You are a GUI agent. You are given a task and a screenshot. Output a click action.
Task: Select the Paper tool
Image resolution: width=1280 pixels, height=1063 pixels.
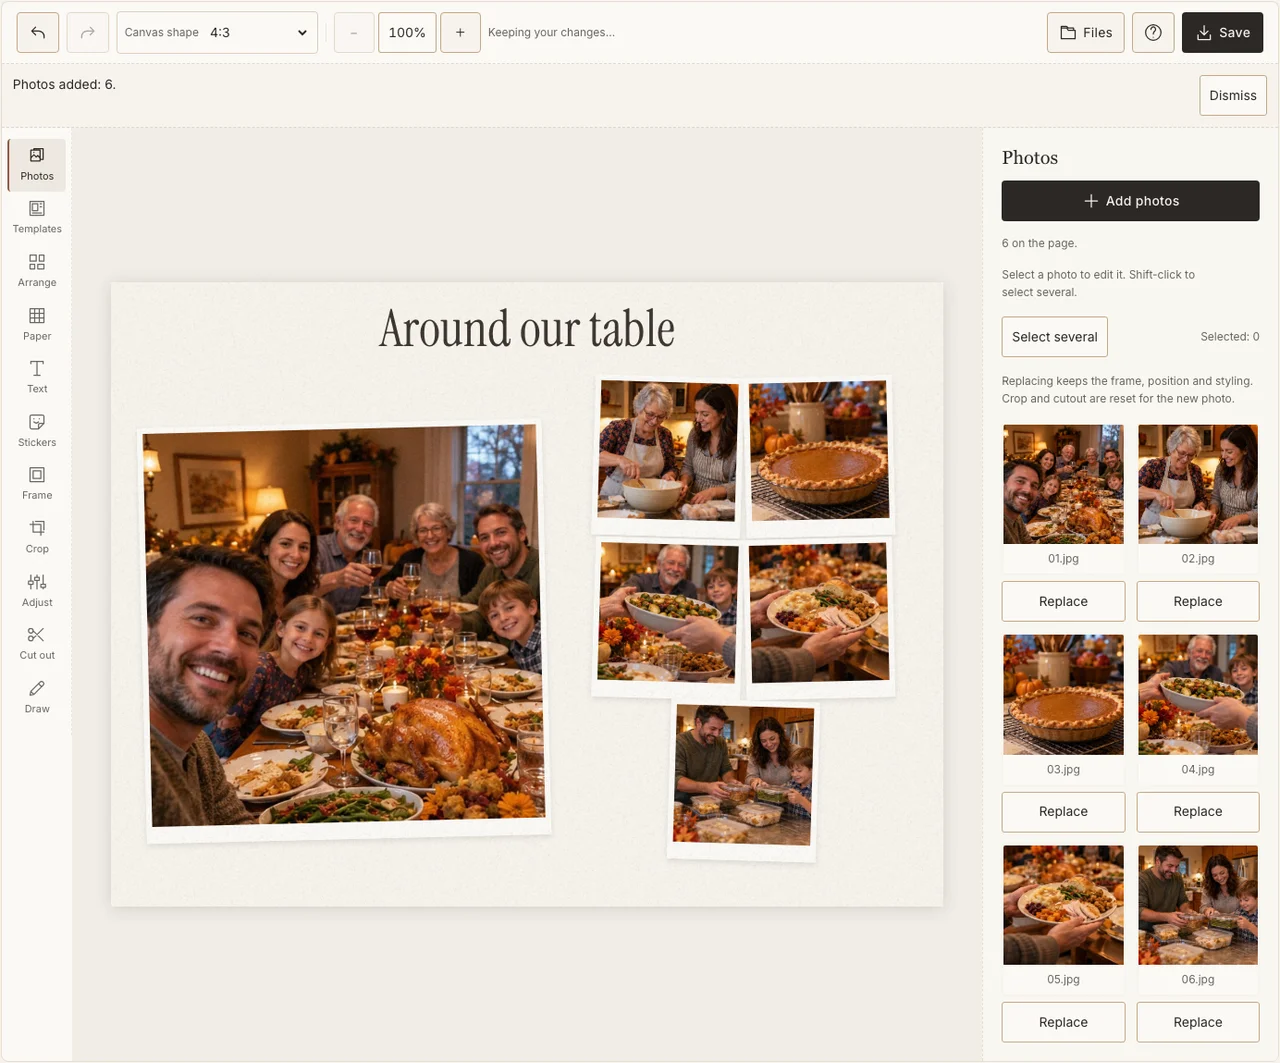(x=37, y=325)
